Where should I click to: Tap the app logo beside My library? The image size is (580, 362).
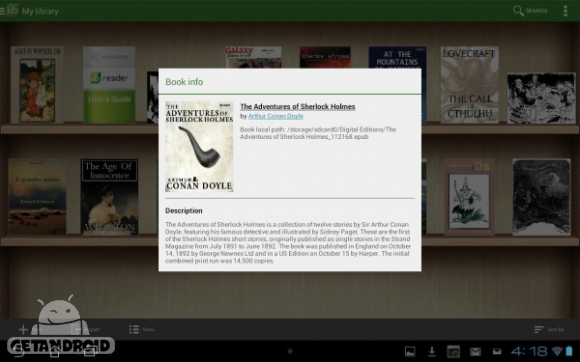click(12, 10)
